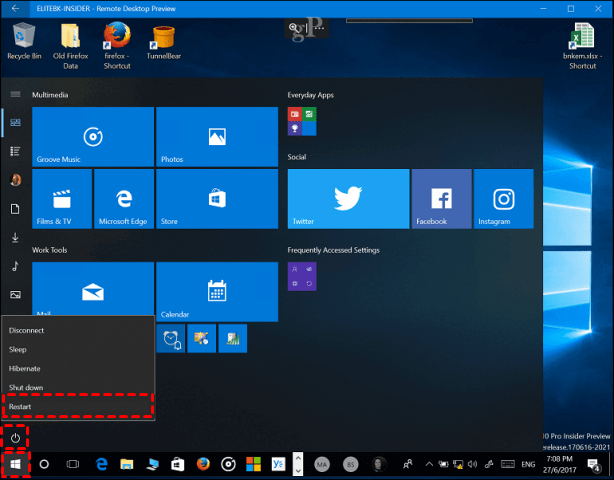Expand the Start menu hamburger navigation
This screenshot has width=614, height=480.
(x=15, y=94)
